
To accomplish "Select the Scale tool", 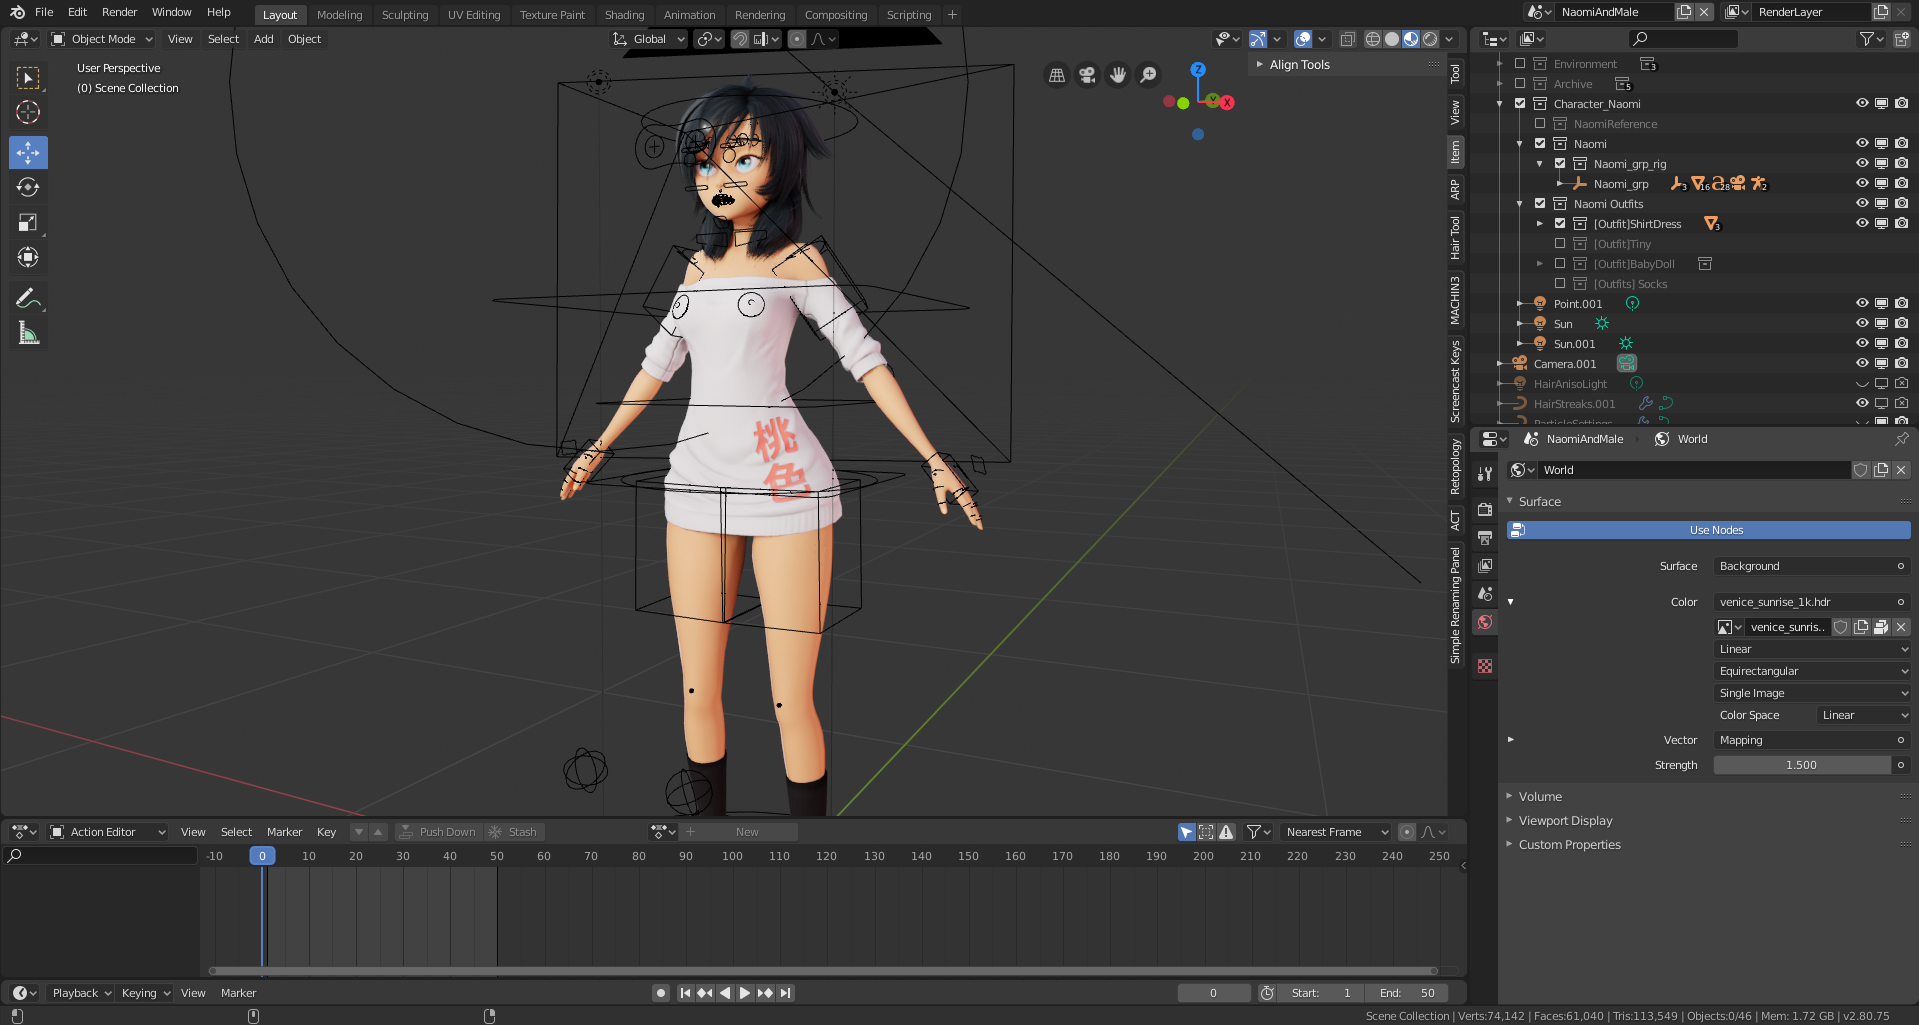I will [28, 222].
